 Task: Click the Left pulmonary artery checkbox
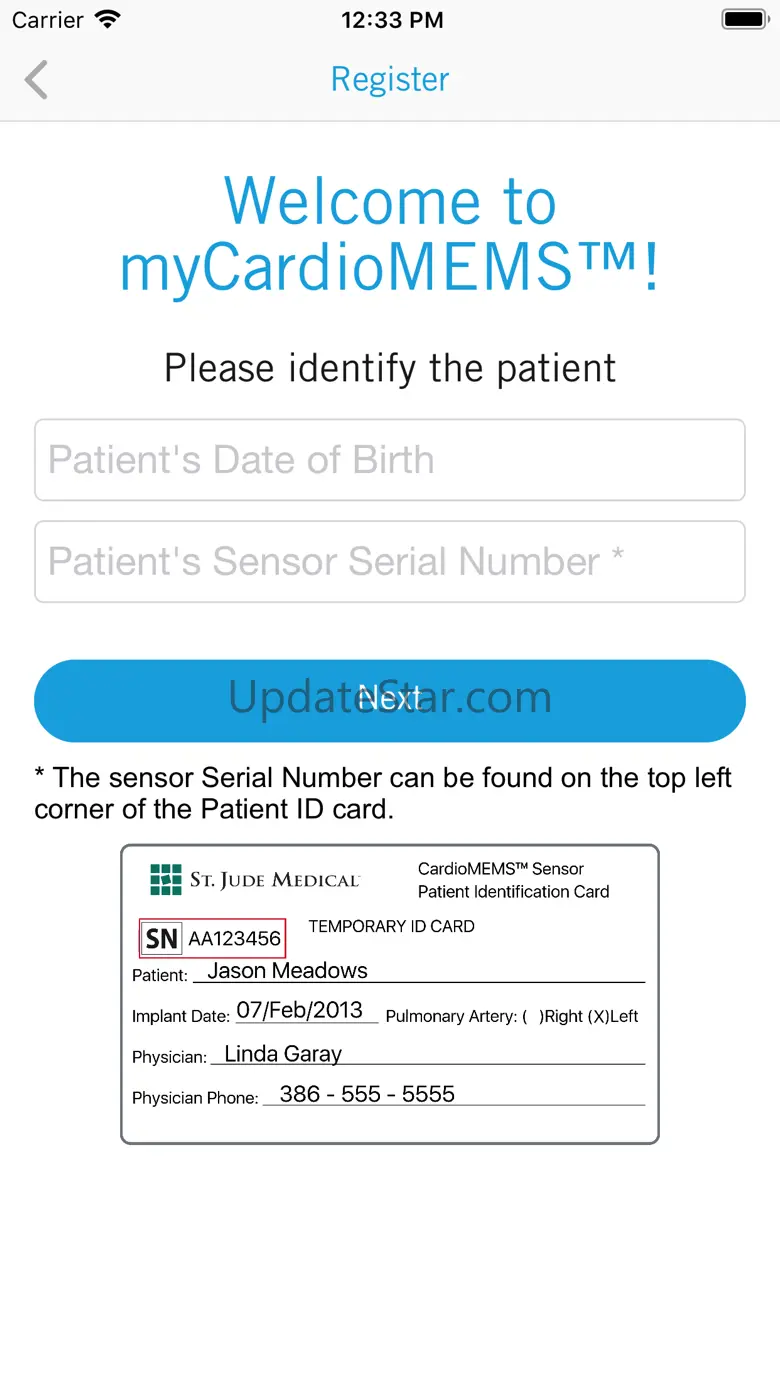coord(600,1016)
